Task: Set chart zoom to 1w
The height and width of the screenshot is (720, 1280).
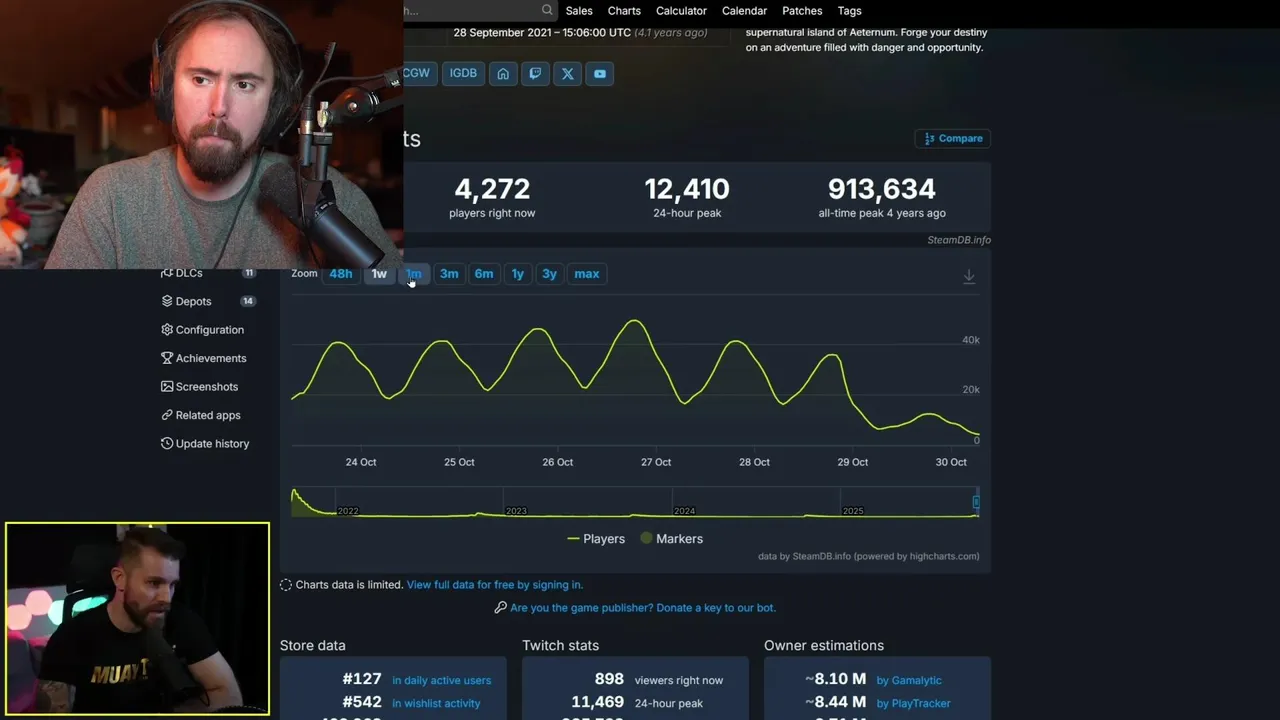Action: coord(379,274)
